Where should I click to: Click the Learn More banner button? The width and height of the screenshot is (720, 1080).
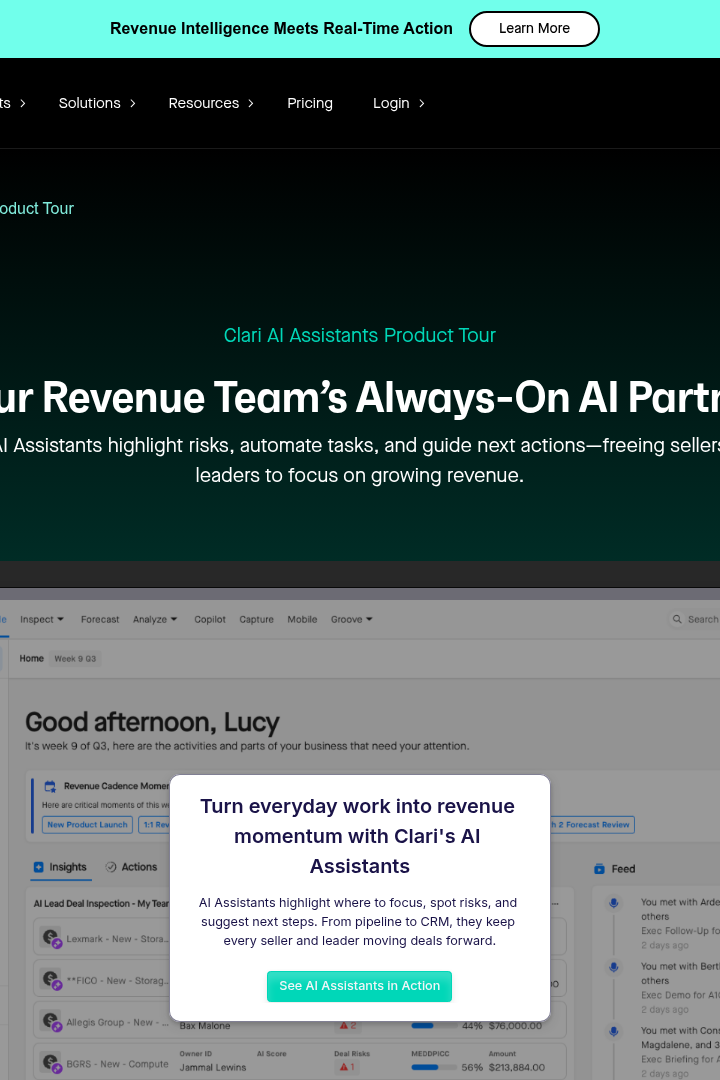tap(534, 29)
